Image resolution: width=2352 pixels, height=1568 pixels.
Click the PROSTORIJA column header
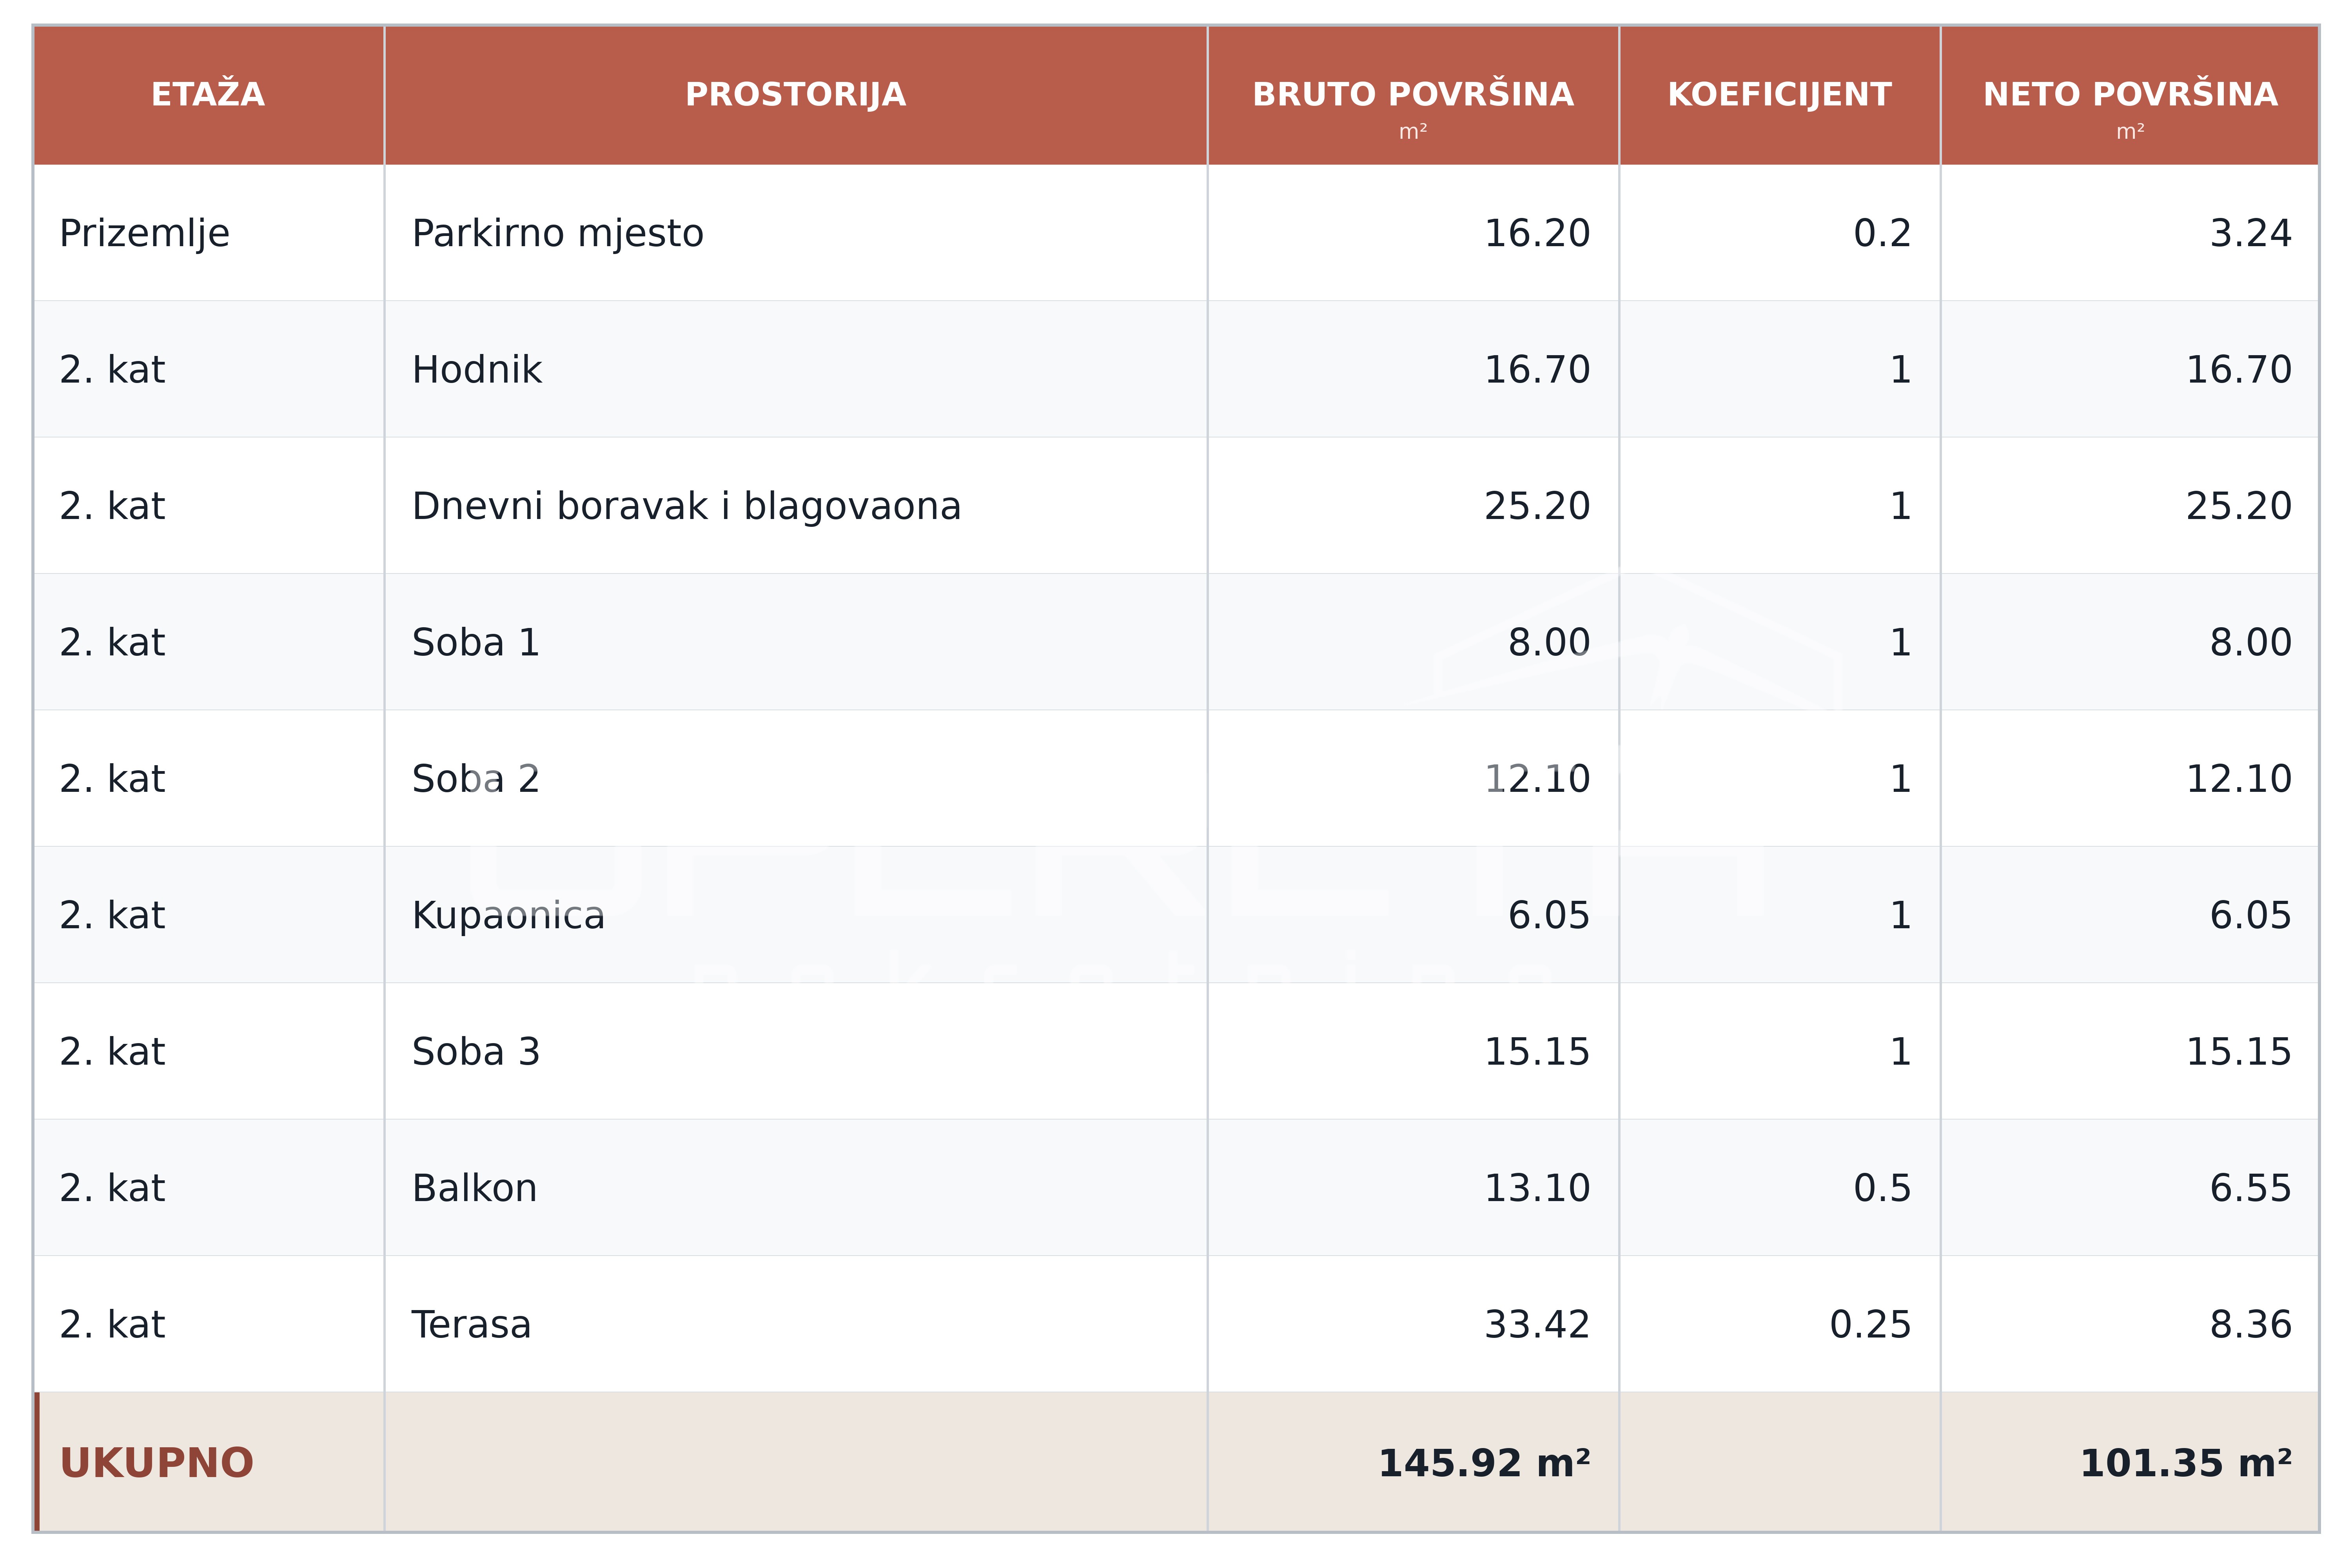796,95
